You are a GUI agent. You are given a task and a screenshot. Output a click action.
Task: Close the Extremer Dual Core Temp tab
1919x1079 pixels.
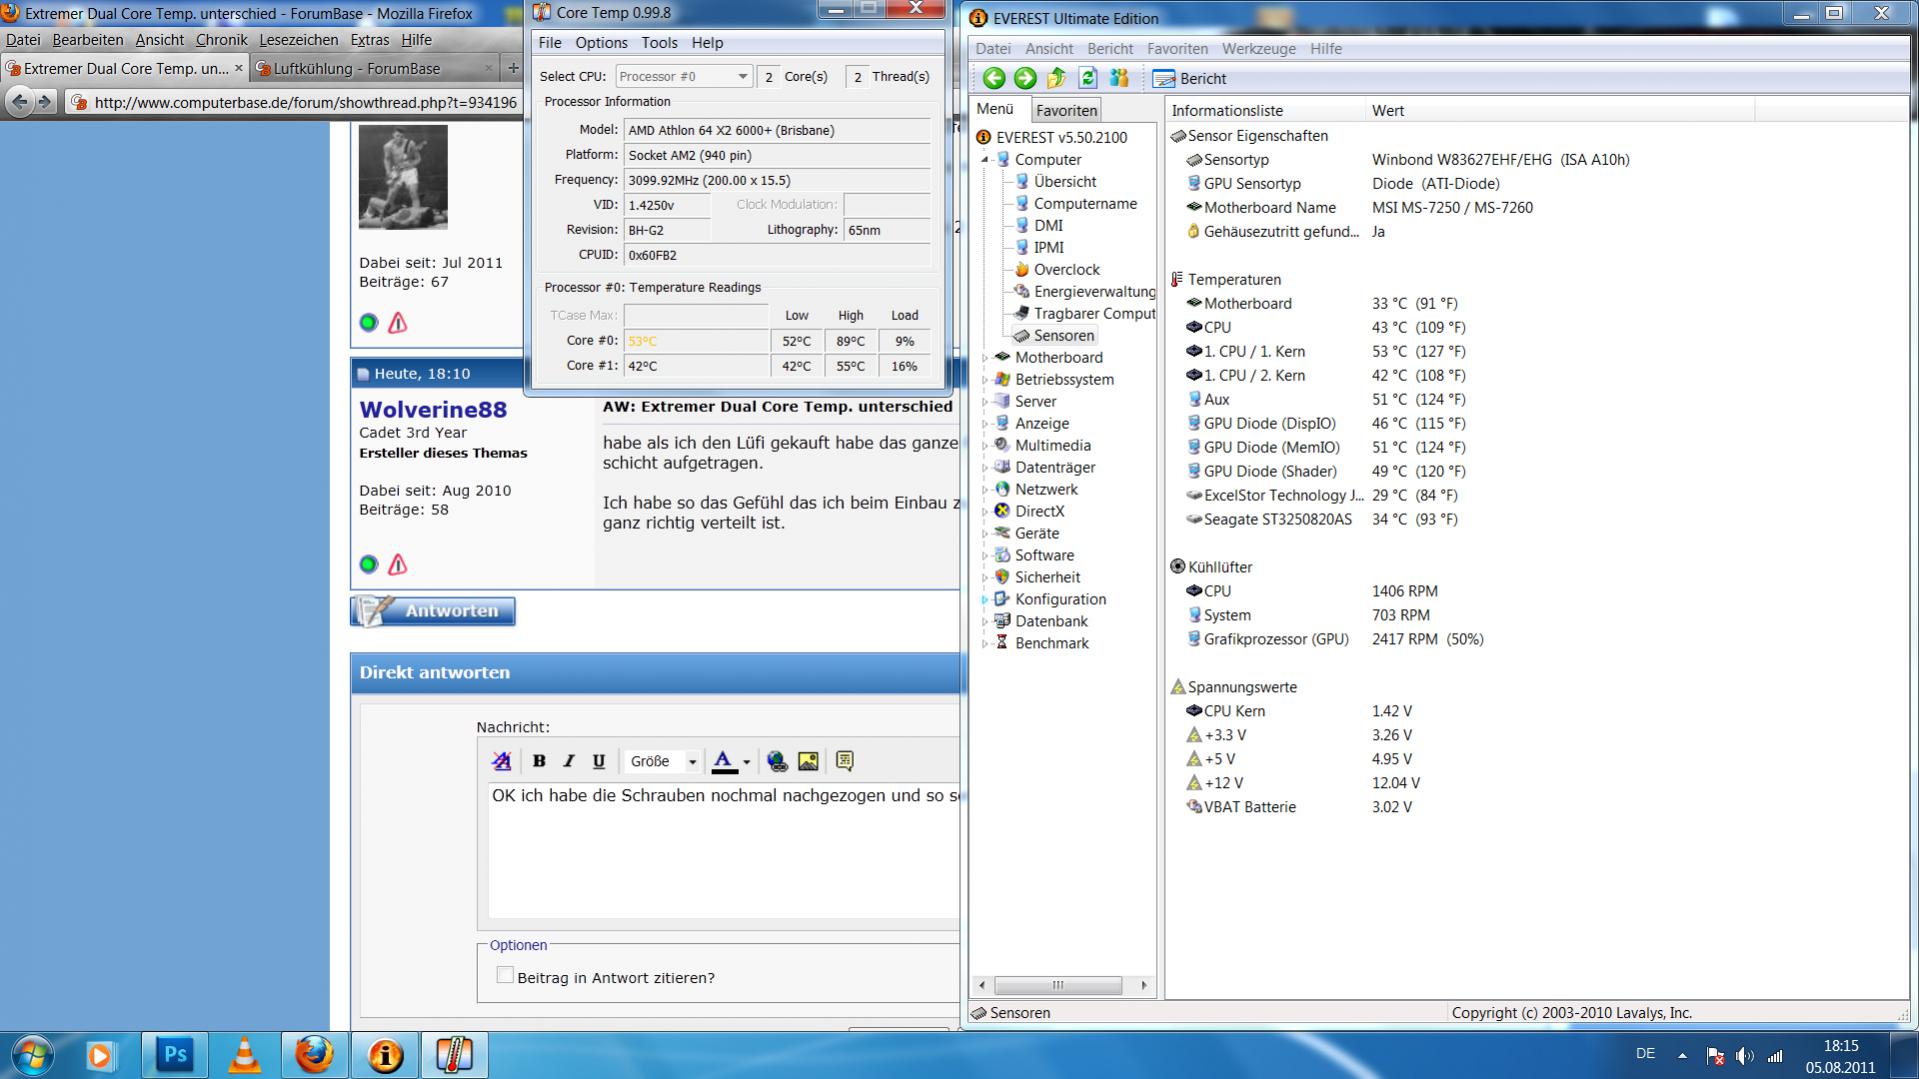[x=238, y=68]
